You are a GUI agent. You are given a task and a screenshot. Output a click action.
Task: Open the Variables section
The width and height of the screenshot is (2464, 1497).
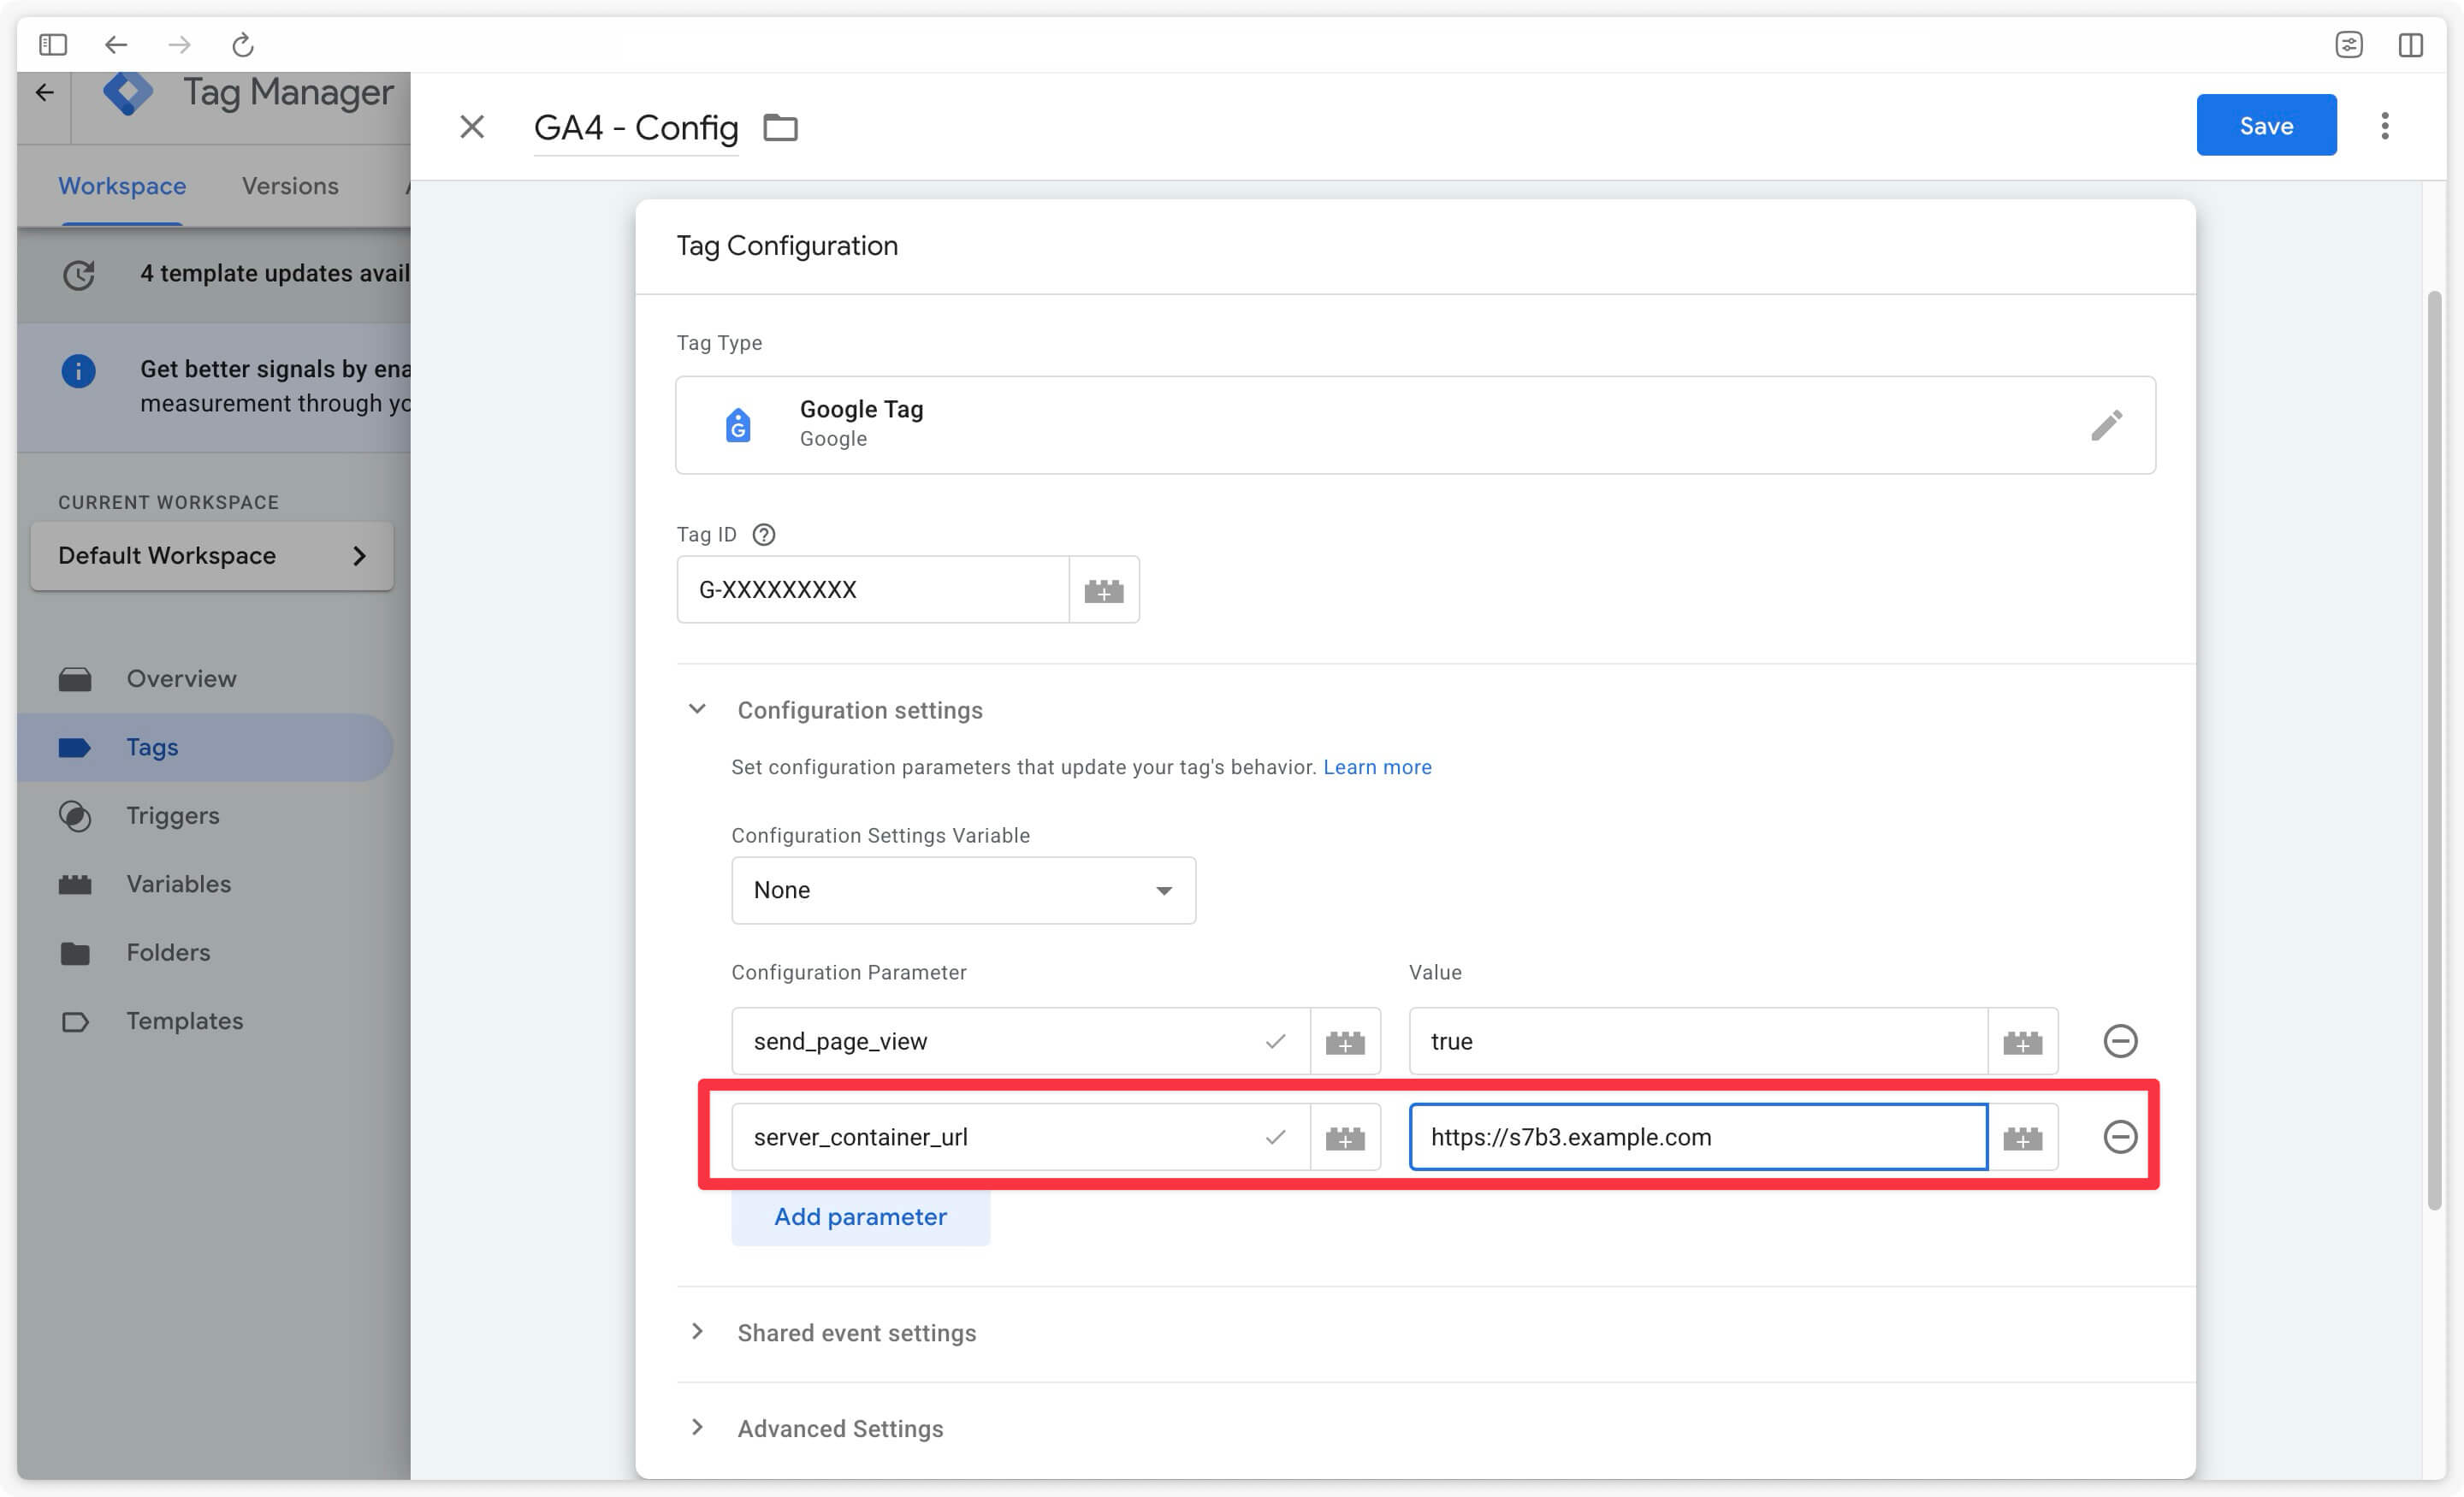coord(178,883)
